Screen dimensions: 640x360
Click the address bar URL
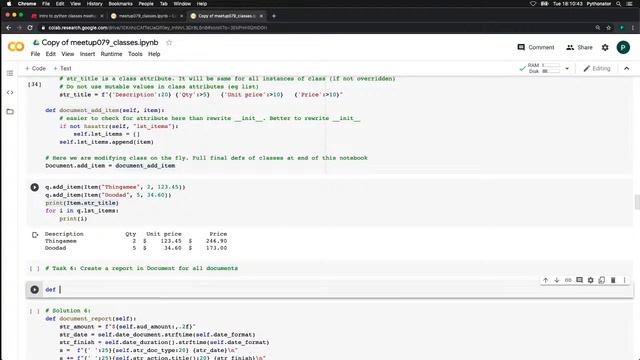point(158,28)
